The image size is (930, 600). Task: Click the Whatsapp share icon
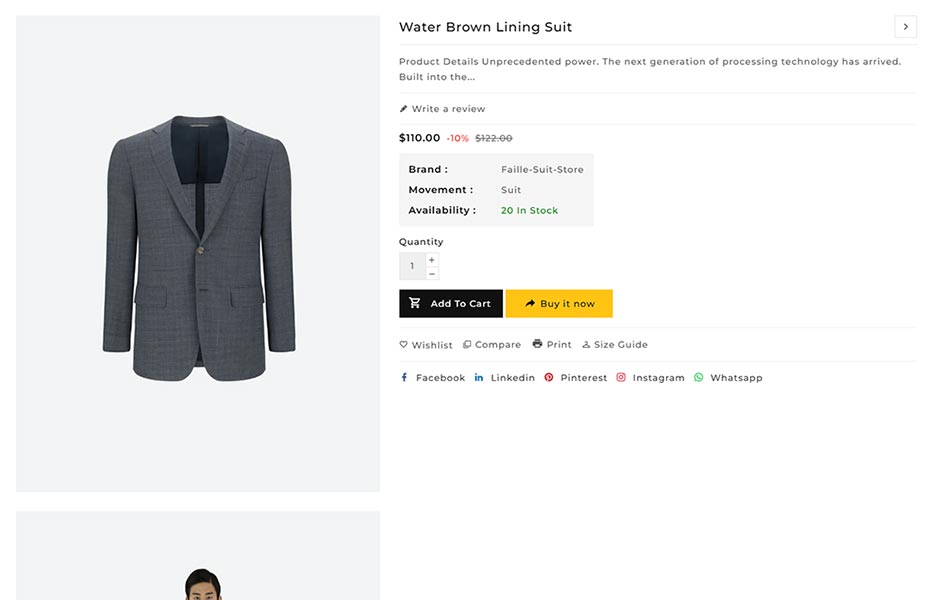tap(699, 378)
